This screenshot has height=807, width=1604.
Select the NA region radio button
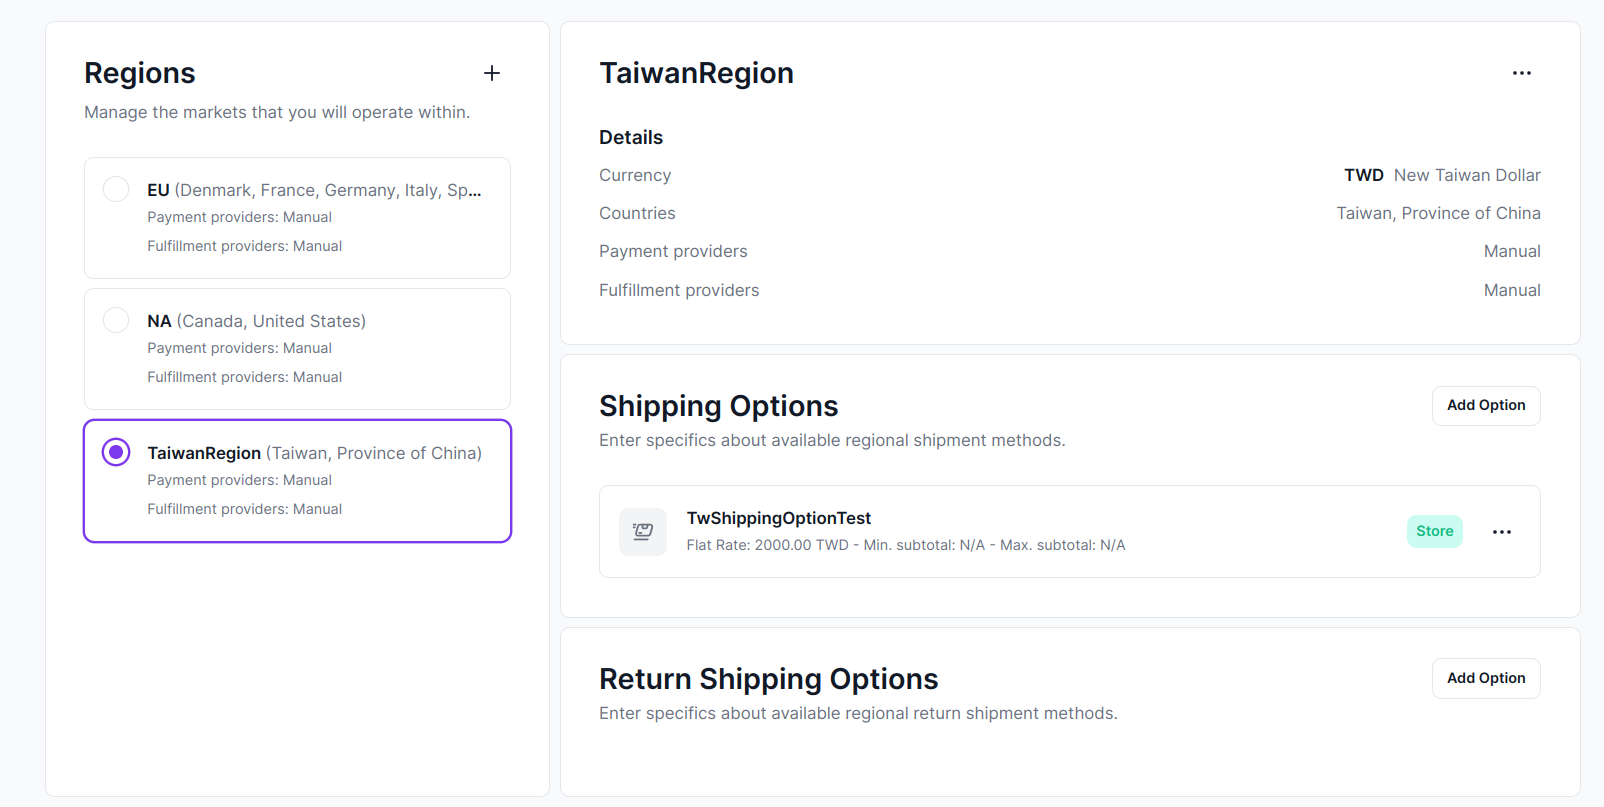click(x=116, y=320)
